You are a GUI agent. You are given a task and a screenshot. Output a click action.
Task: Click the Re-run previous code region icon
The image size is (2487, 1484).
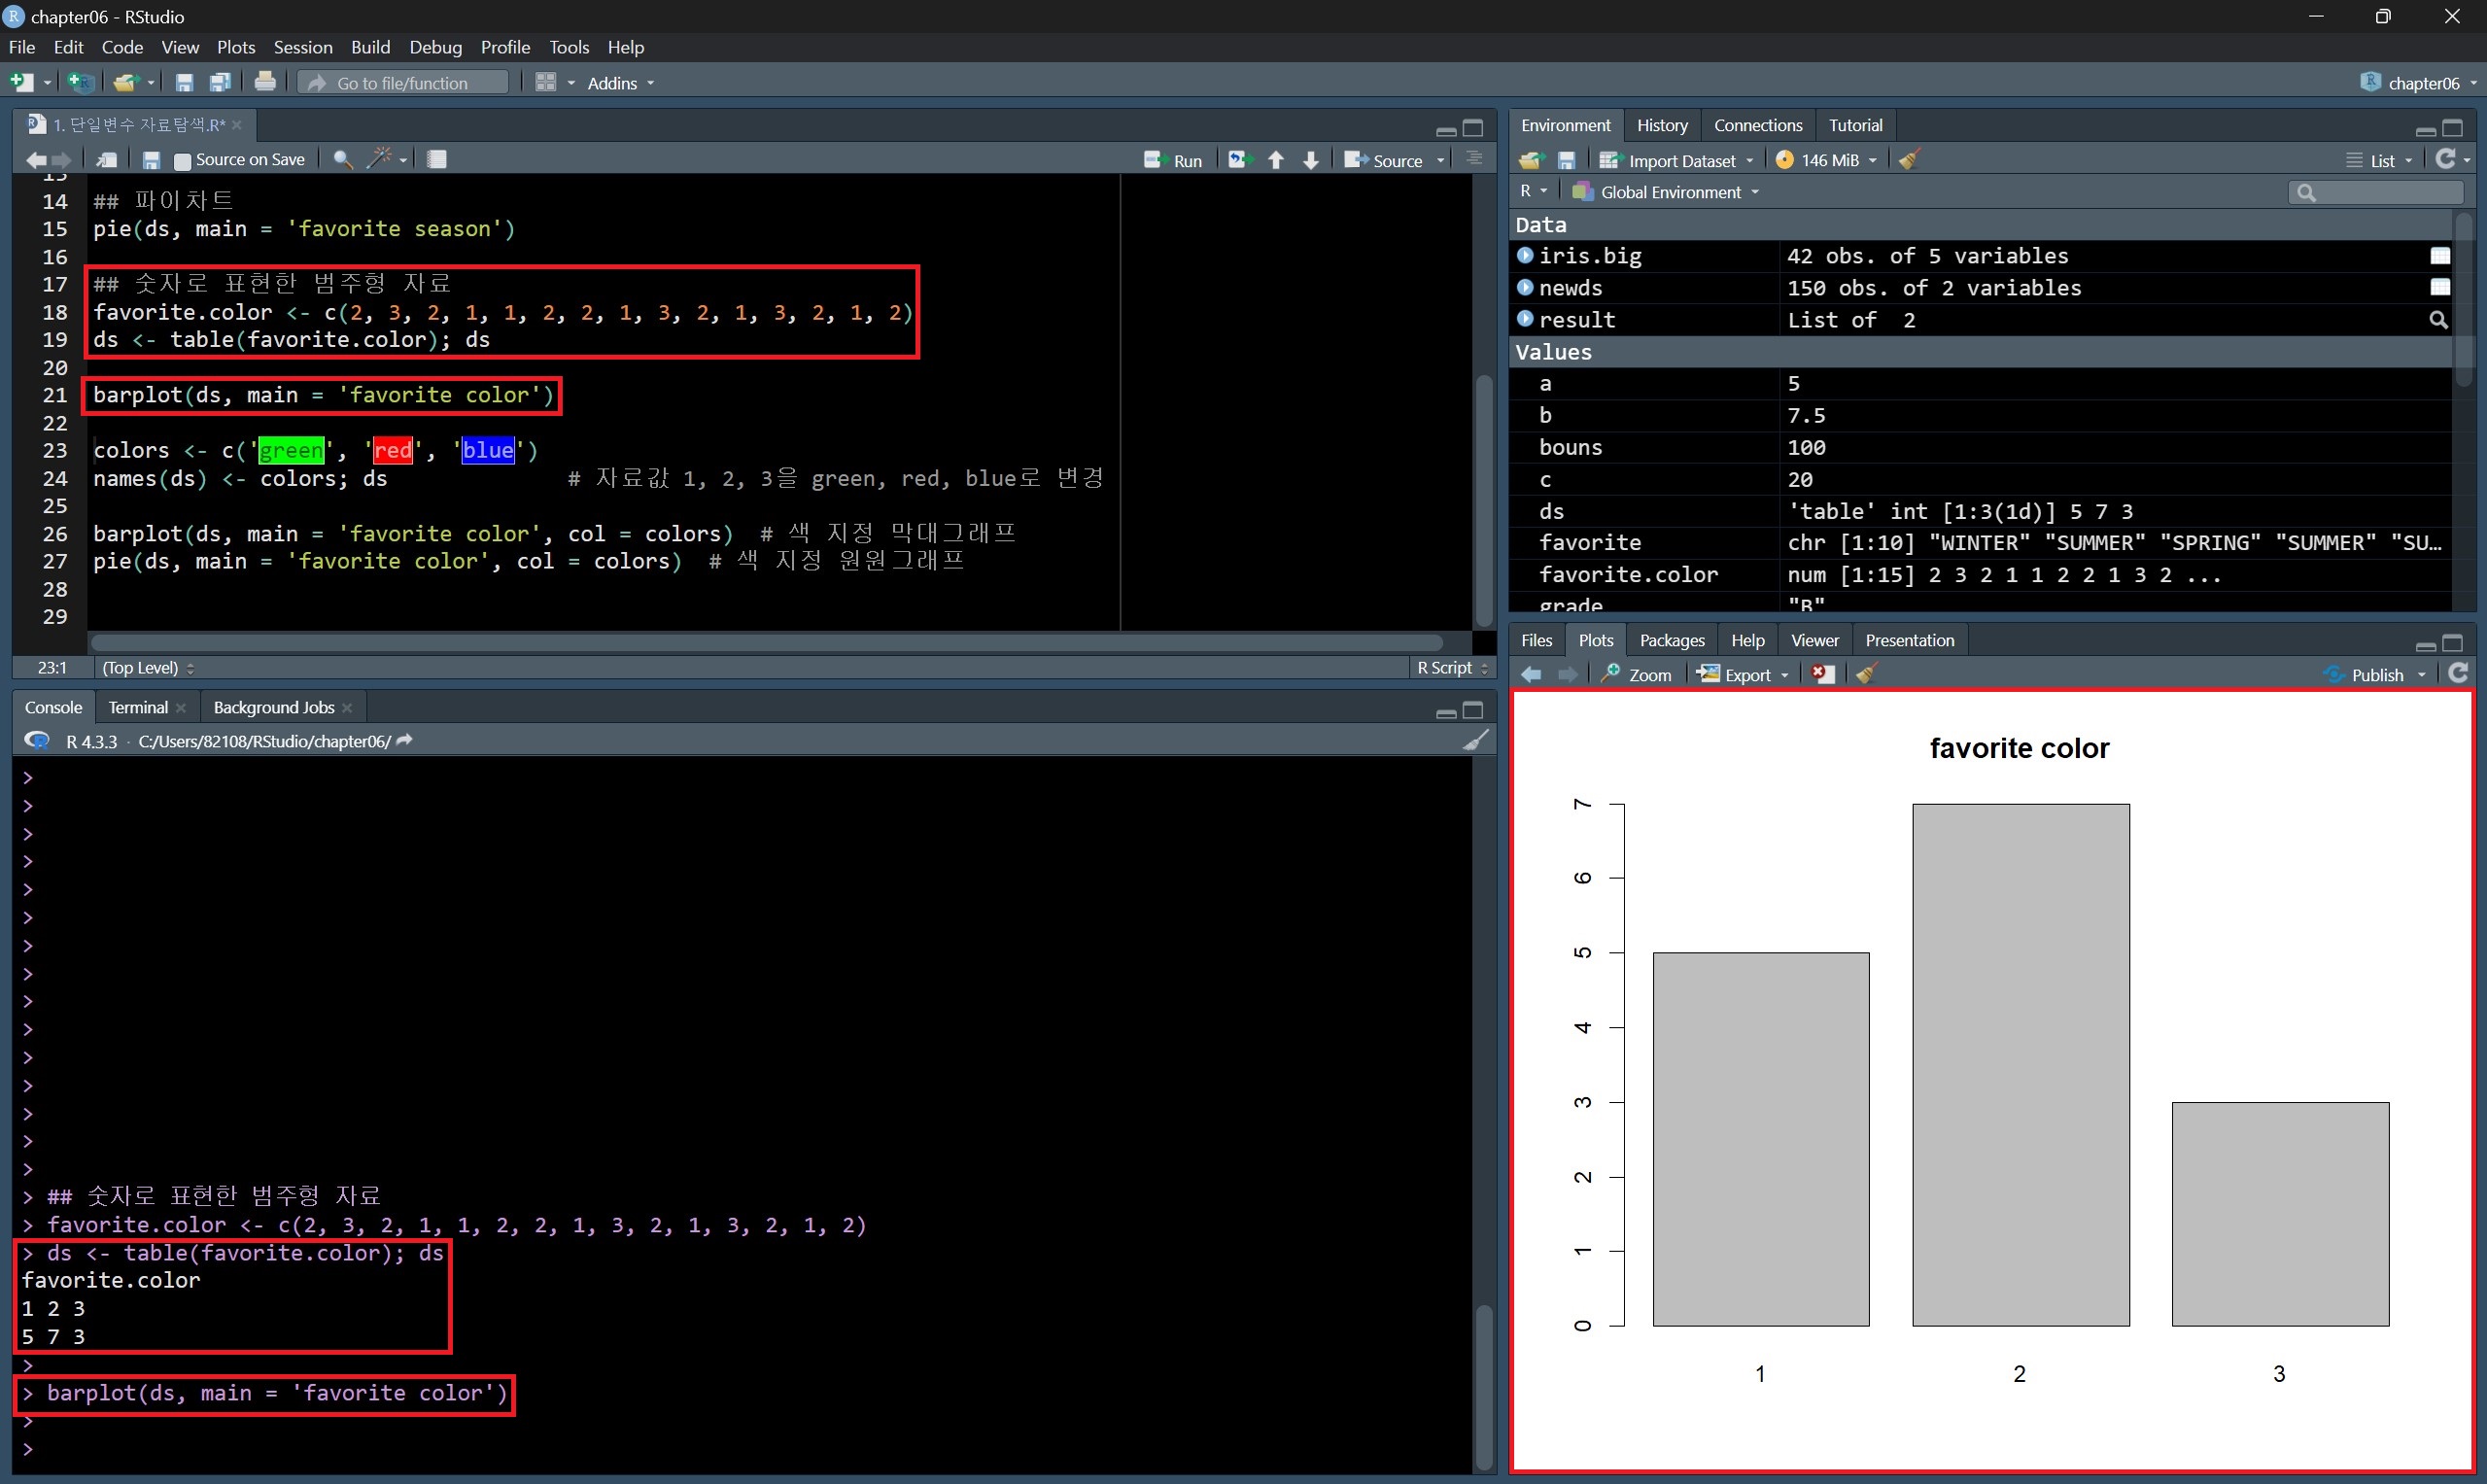click(1239, 160)
